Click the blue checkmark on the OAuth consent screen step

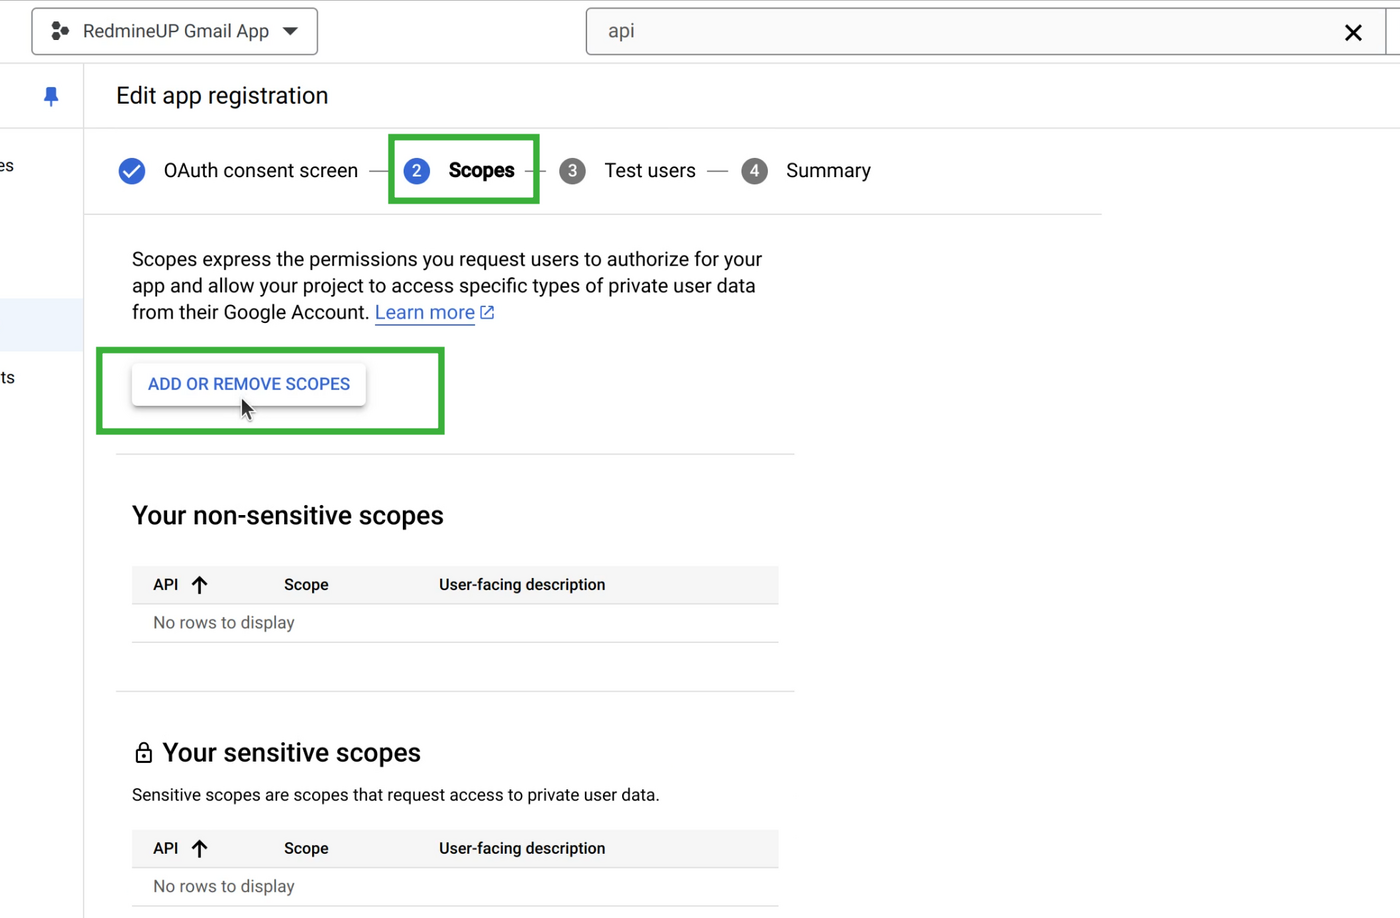[131, 171]
